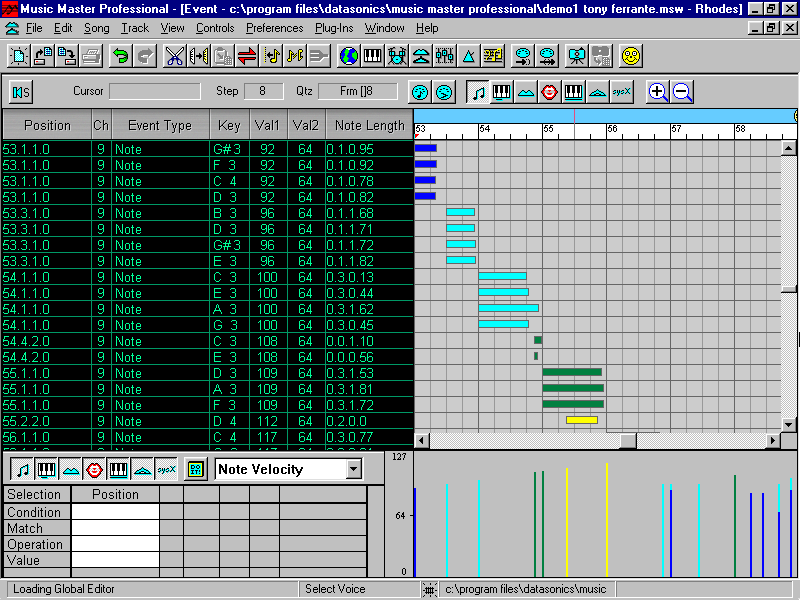Toggle sysX filter in upper event toolbar
The width and height of the screenshot is (800, 600).
click(x=621, y=92)
